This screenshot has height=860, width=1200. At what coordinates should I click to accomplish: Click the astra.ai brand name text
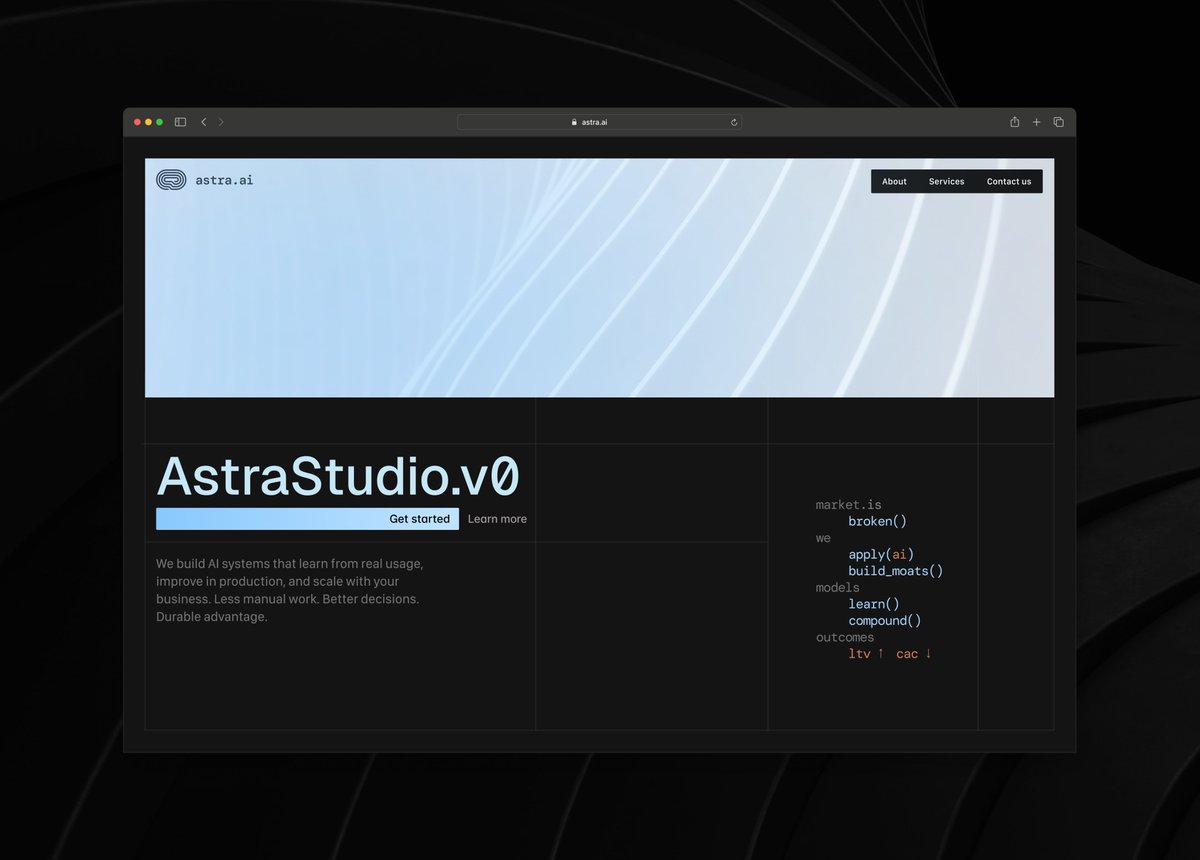(x=224, y=180)
